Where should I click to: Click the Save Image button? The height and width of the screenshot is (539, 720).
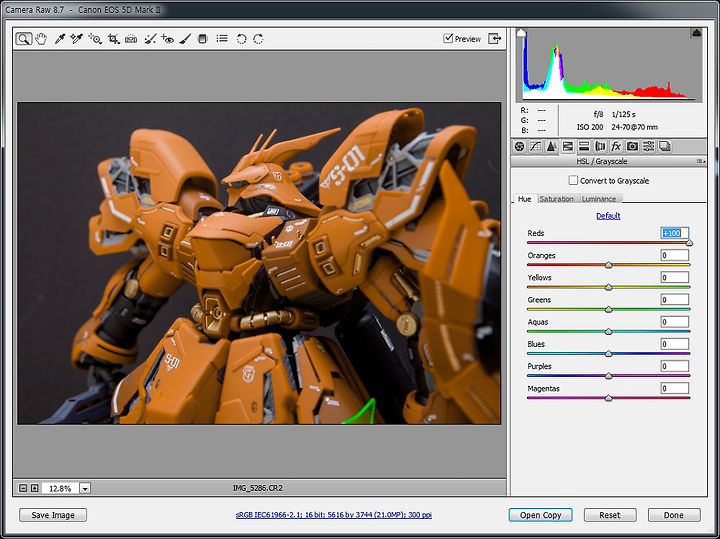pos(53,515)
